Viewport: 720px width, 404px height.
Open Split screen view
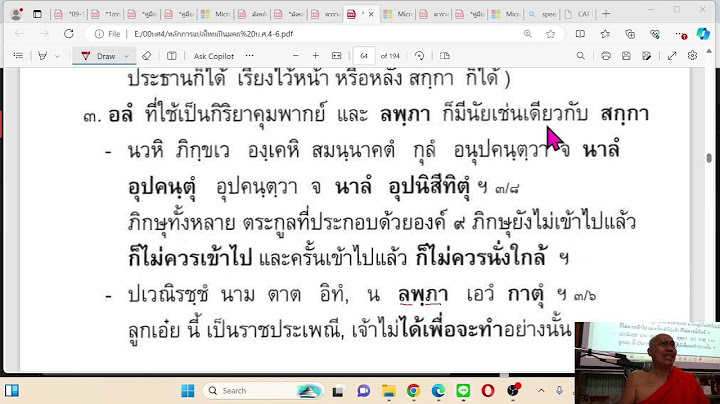pyautogui.click(x=580, y=34)
